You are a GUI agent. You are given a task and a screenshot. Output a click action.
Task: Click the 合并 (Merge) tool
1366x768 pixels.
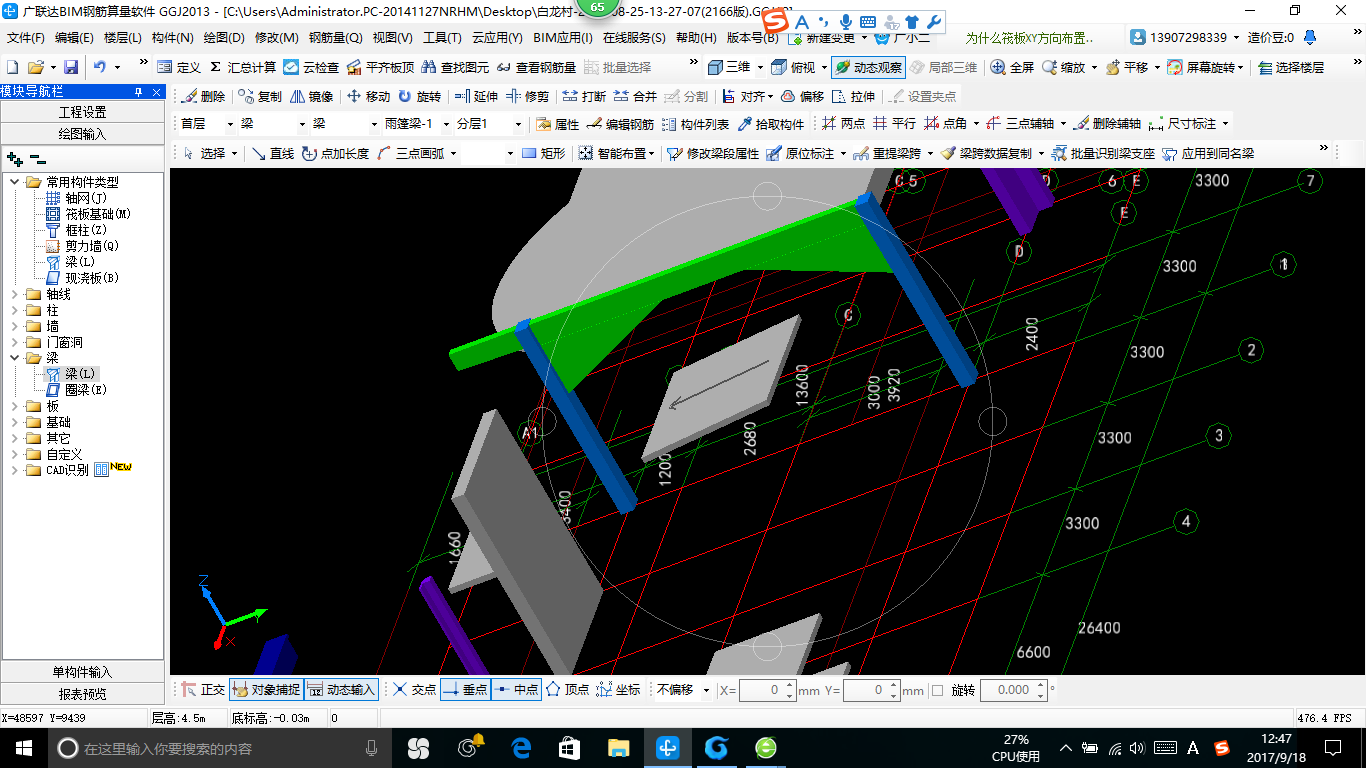pos(635,97)
